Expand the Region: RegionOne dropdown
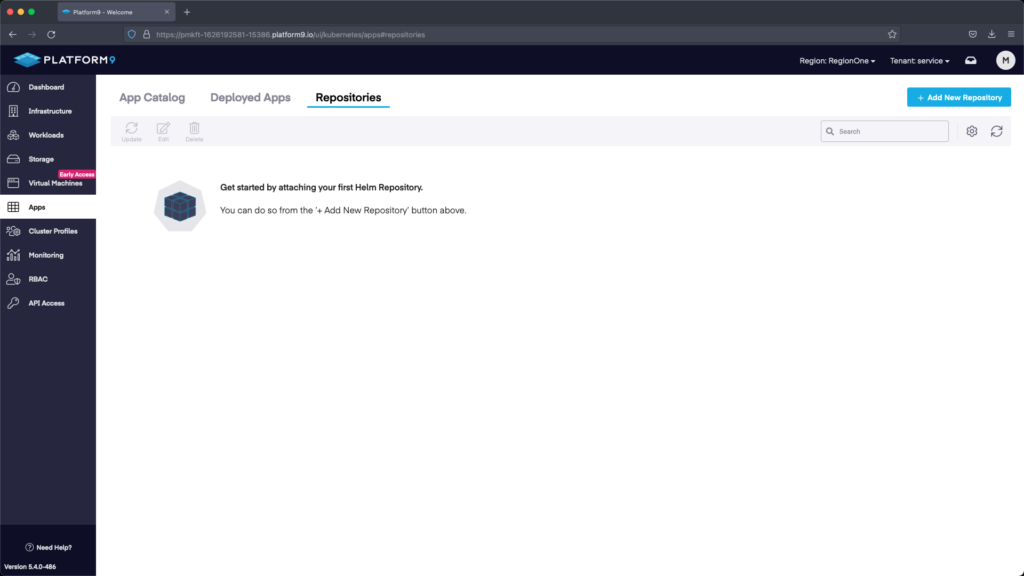 click(837, 61)
